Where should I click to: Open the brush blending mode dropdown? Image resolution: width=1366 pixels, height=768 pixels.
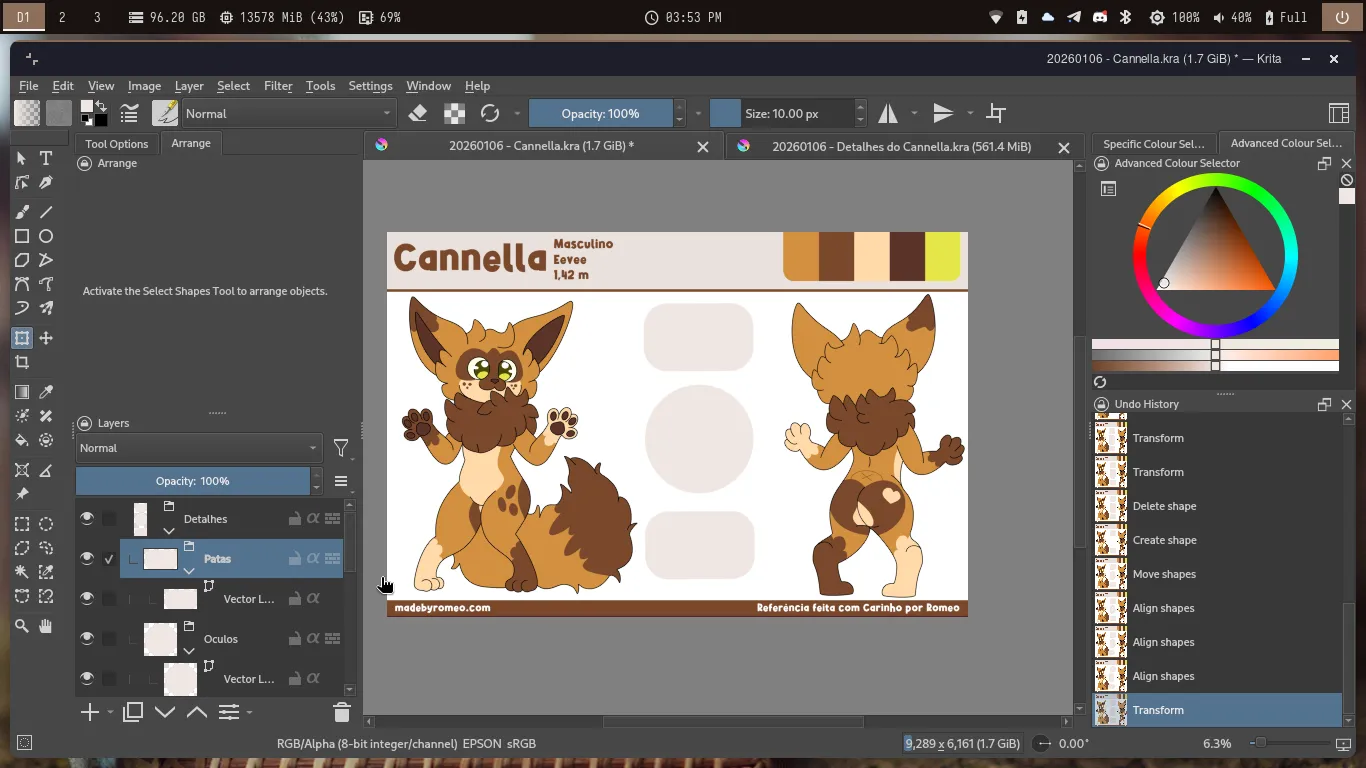coord(287,113)
